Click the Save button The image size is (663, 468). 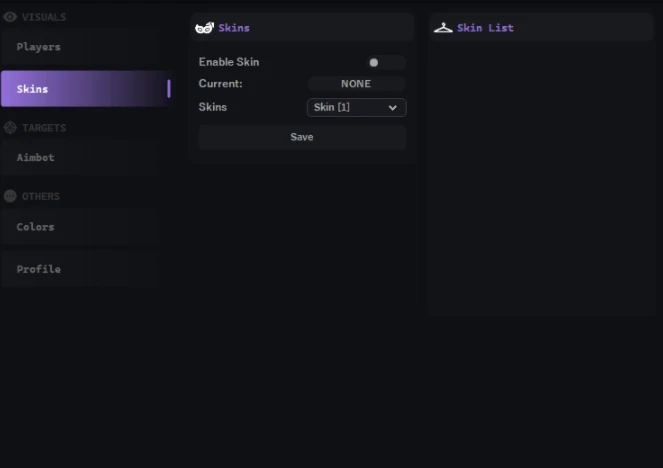pyautogui.click(x=302, y=137)
